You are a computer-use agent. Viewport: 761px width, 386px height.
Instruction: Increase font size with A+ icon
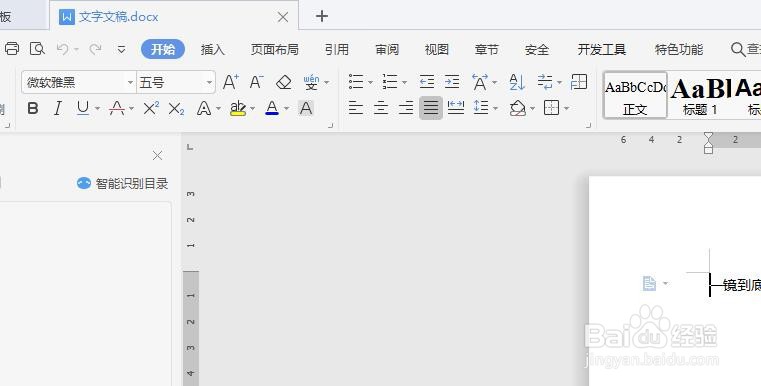coord(231,82)
